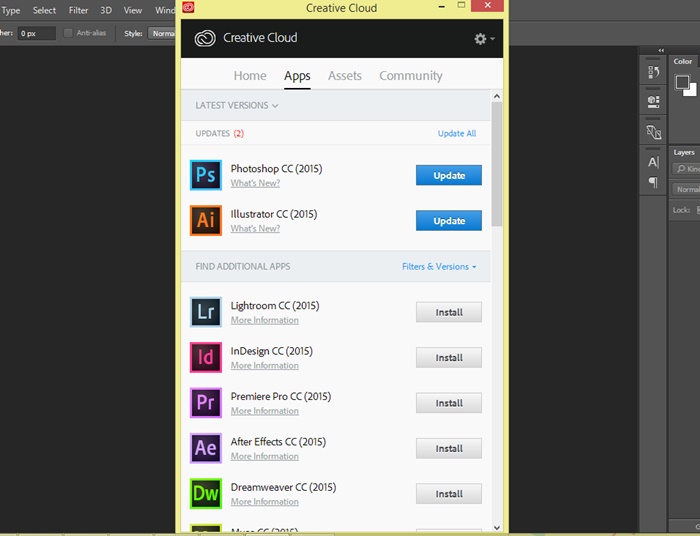The height and width of the screenshot is (536, 700).
Task: Select the Layers panel tab
Action: pos(683,153)
